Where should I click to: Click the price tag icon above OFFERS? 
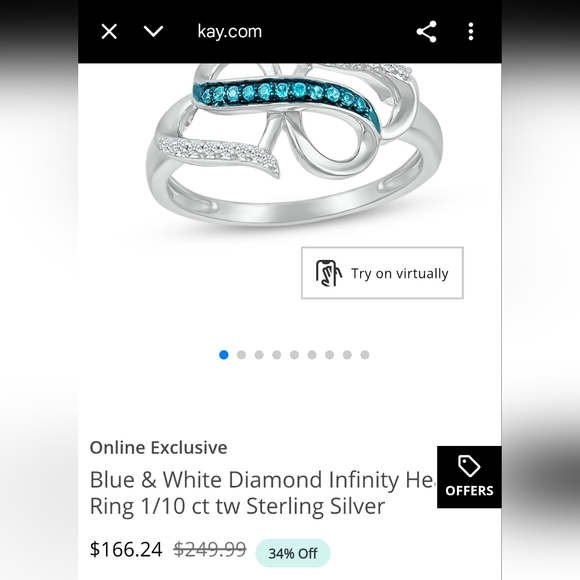tap(469, 466)
